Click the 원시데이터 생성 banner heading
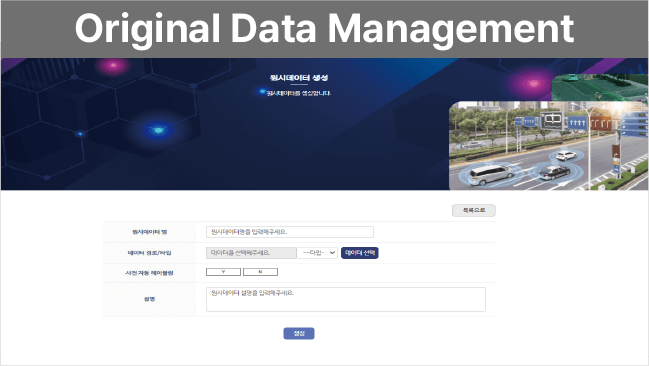 [x=299, y=77]
